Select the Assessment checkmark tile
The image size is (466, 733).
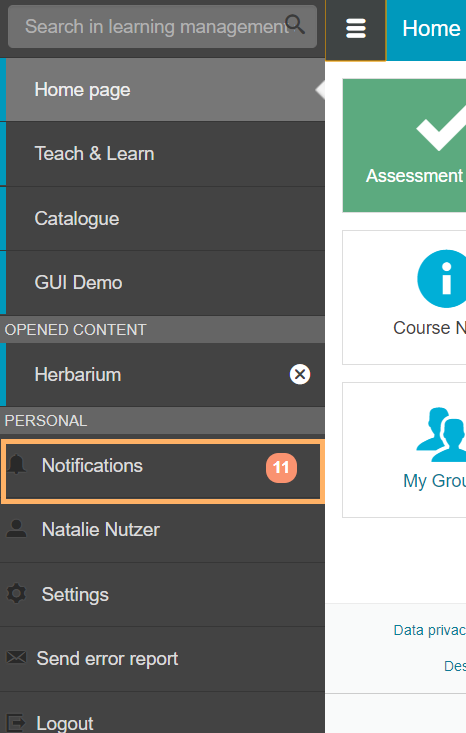point(404,145)
